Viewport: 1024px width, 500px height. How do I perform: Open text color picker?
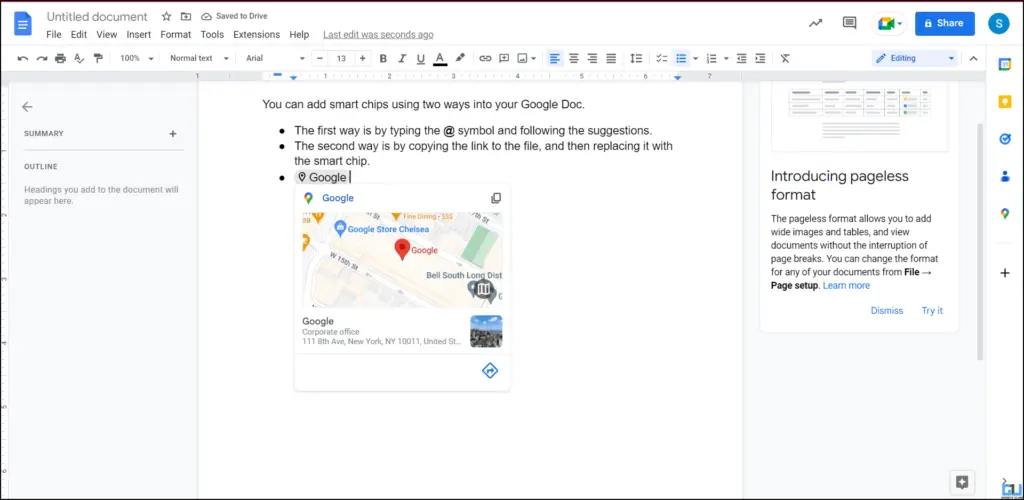440,58
